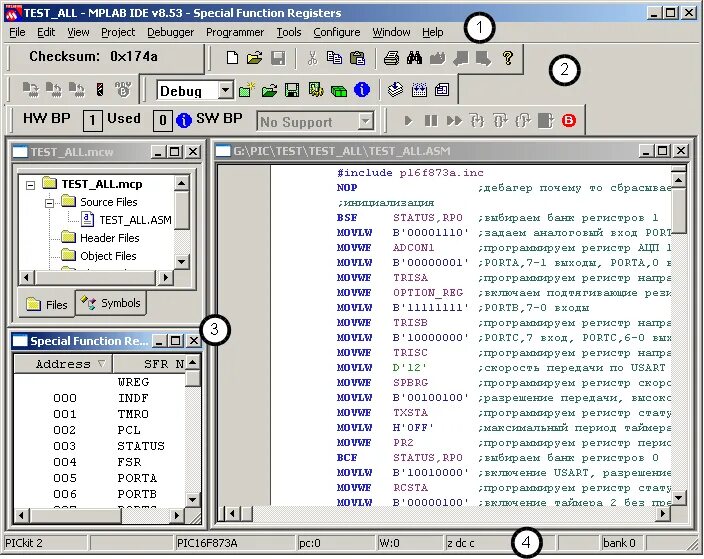704x559 pixels.
Task: Click the project tree scroll down arrow
Action: click(x=181, y=261)
